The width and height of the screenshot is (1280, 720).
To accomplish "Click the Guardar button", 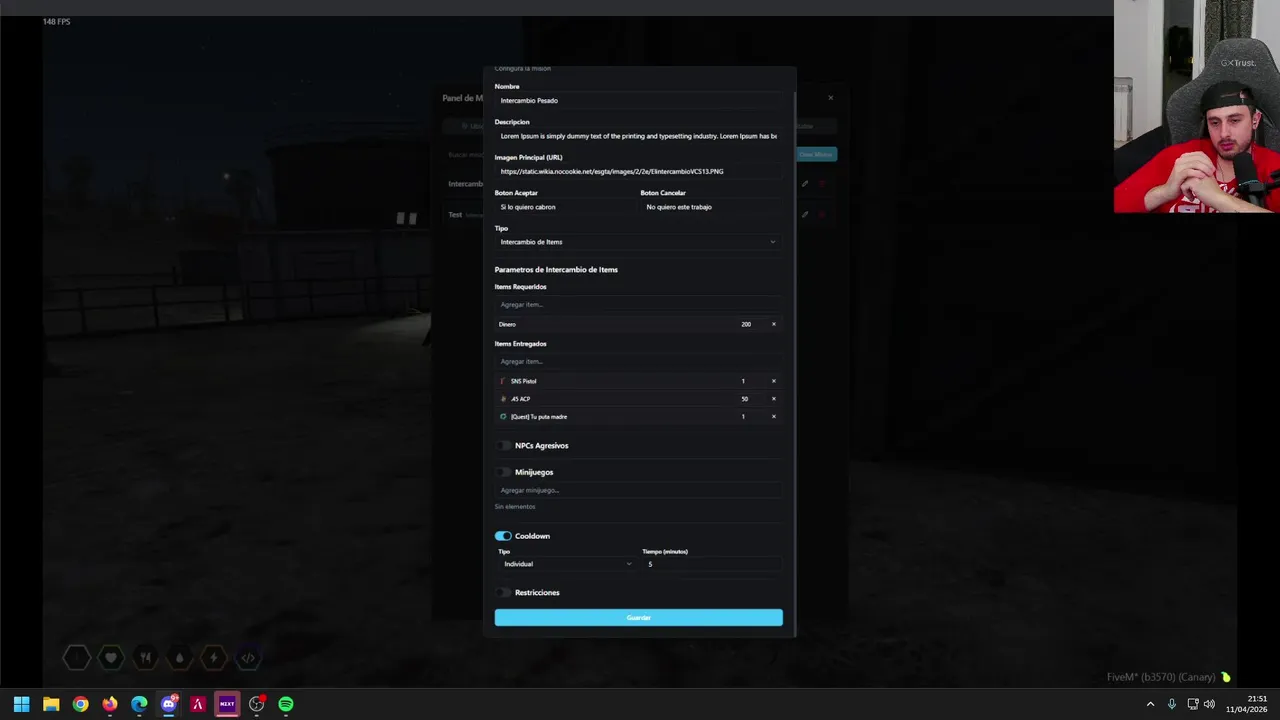I will 638,617.
